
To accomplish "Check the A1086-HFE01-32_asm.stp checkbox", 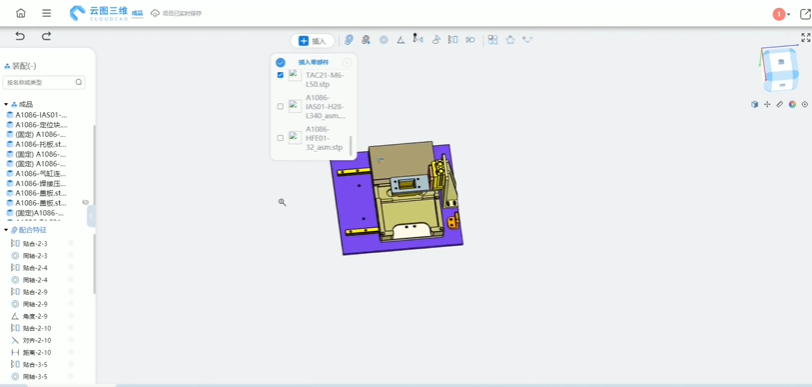I will point(280,138).
